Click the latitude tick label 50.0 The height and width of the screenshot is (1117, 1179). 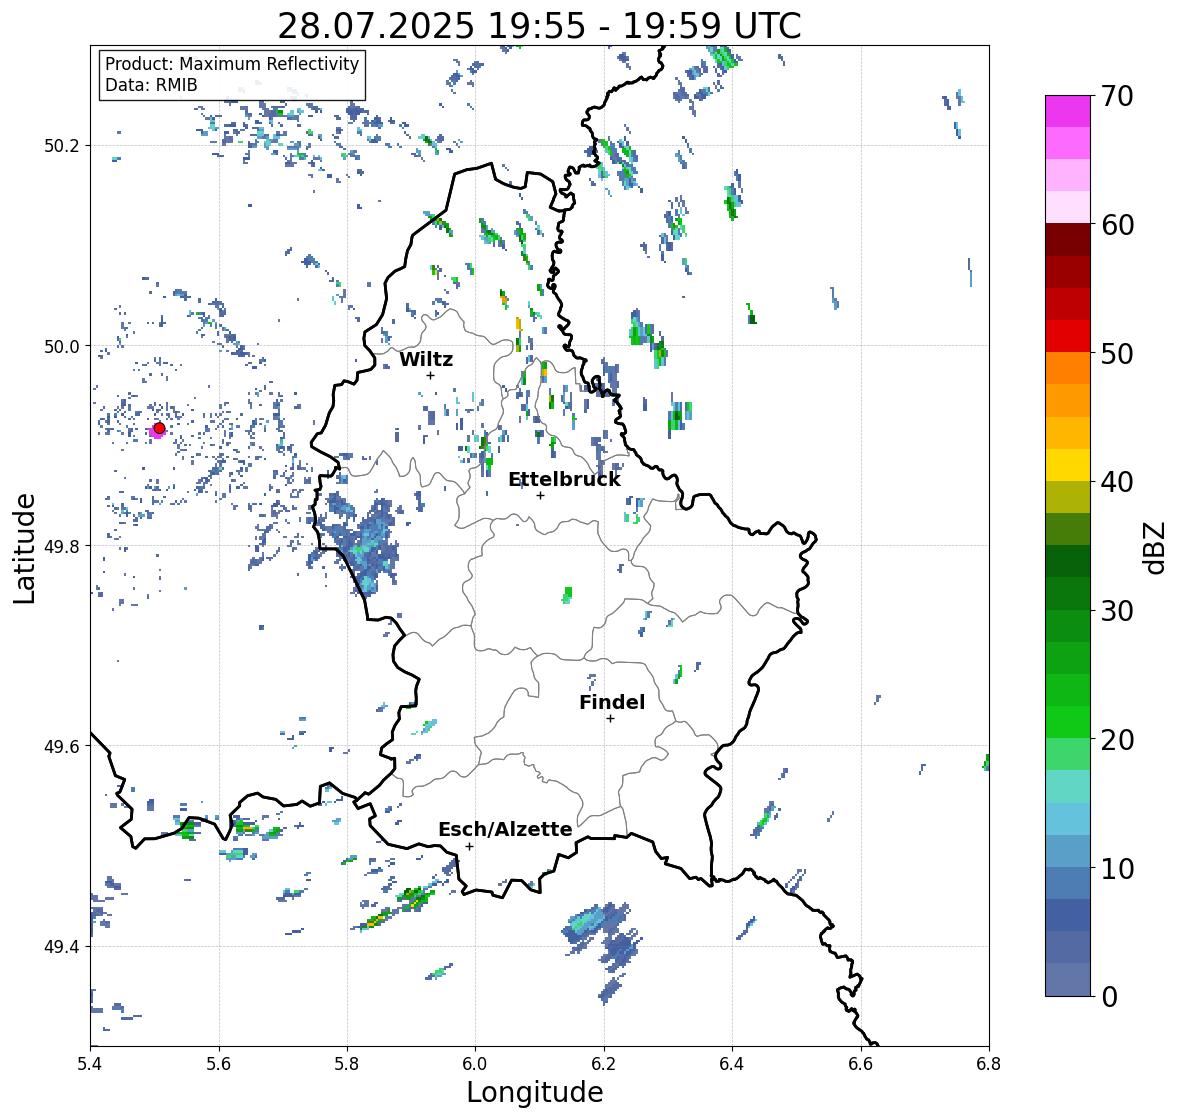(x=63, y=347)
